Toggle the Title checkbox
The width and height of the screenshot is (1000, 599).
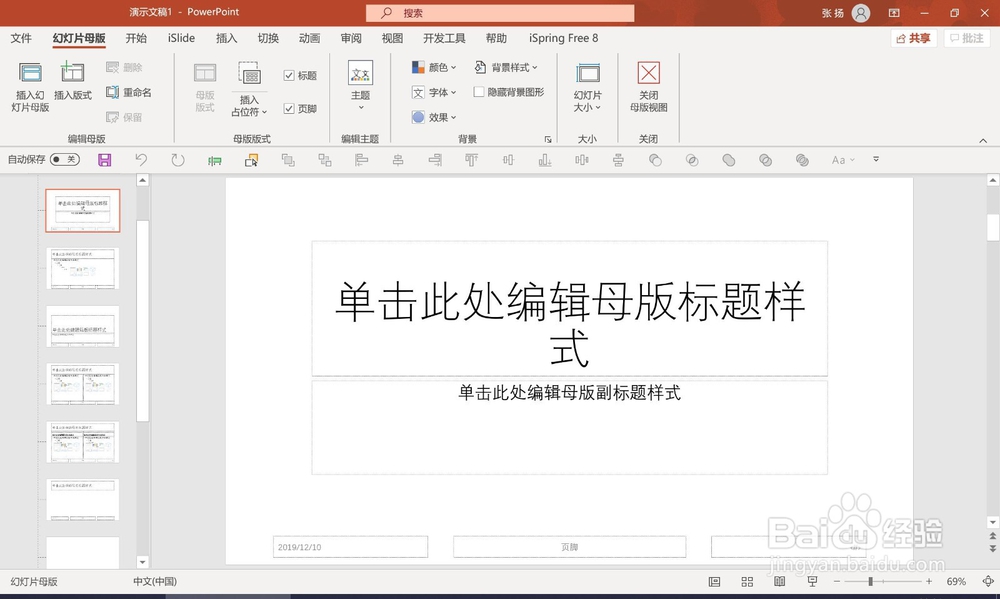click(289, 75)
